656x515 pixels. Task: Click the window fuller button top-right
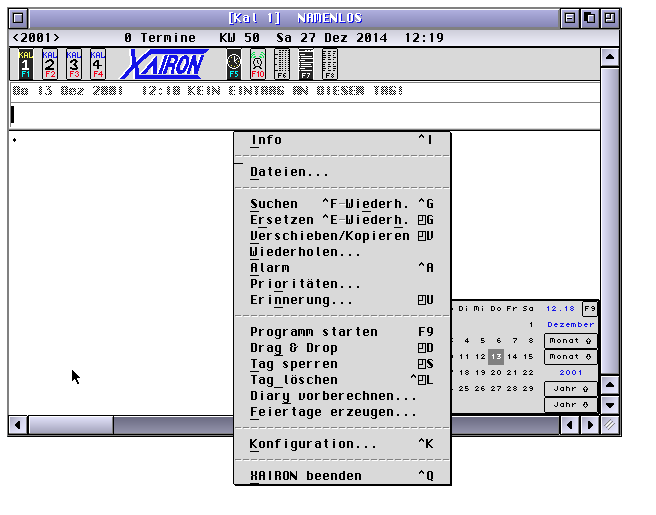610,18
